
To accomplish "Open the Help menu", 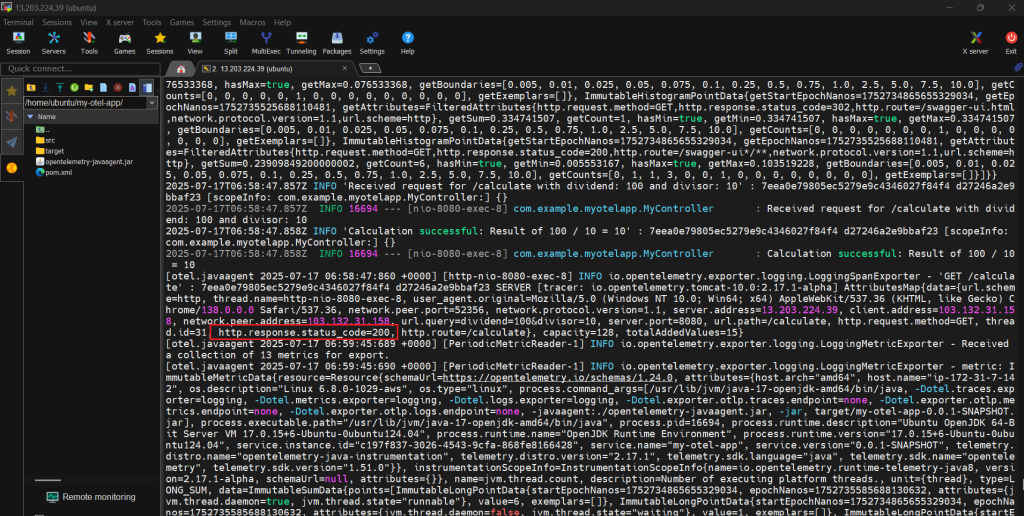I will click(282, 22).
